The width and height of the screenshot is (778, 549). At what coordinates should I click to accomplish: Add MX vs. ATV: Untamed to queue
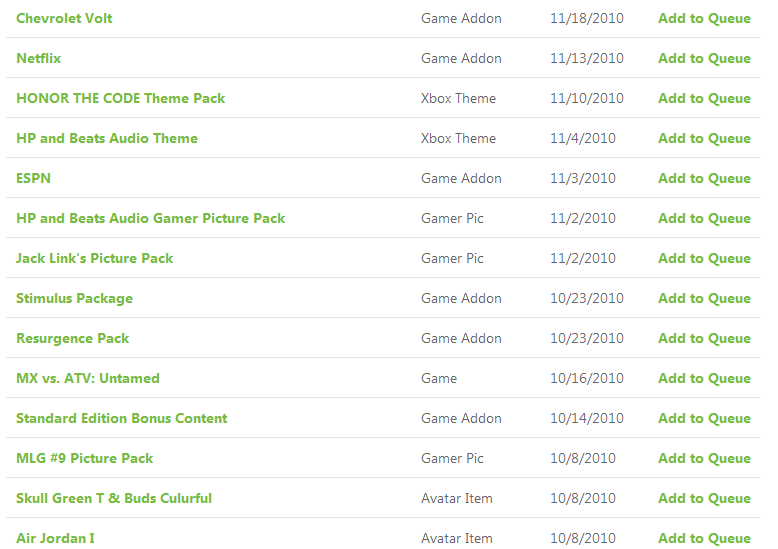[704, 378]
